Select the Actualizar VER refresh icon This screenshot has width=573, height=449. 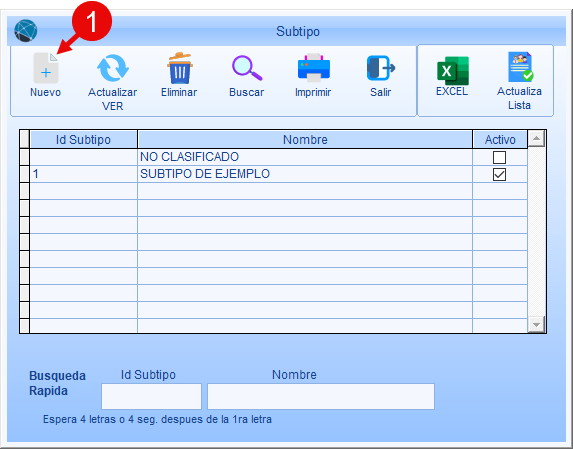[x=113, y=68]
